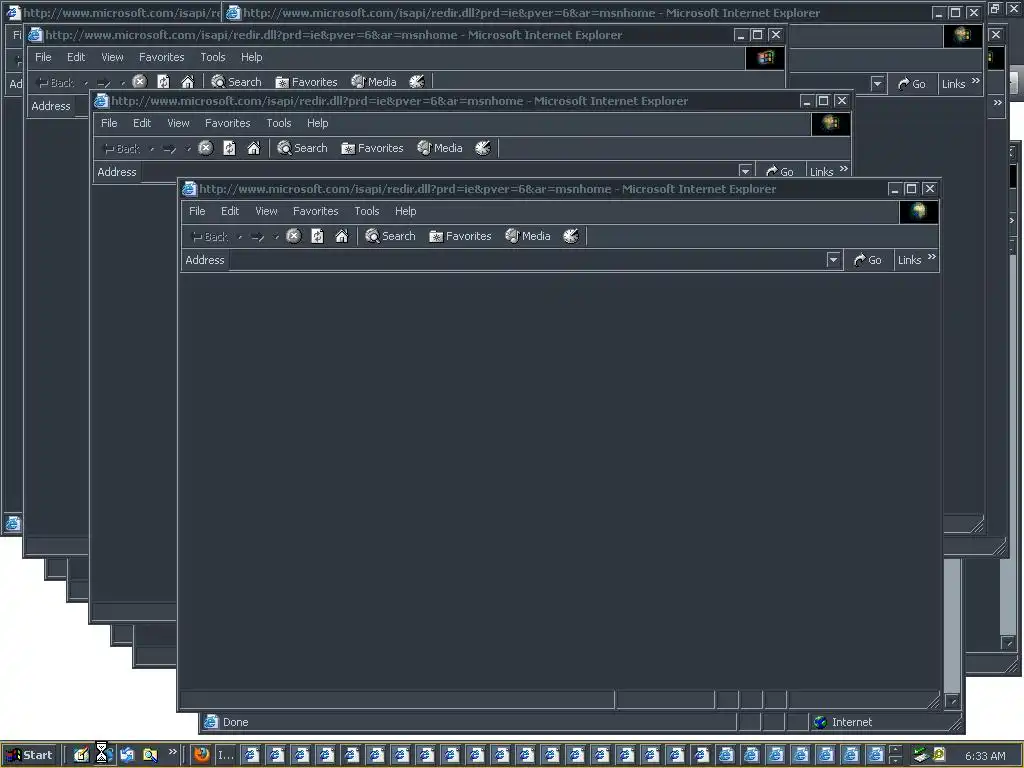Image resolution: width=1024 pixels, height=768 pixels.
Task: Switch to the Firefox taskbar button
Action: pos(202,755)
